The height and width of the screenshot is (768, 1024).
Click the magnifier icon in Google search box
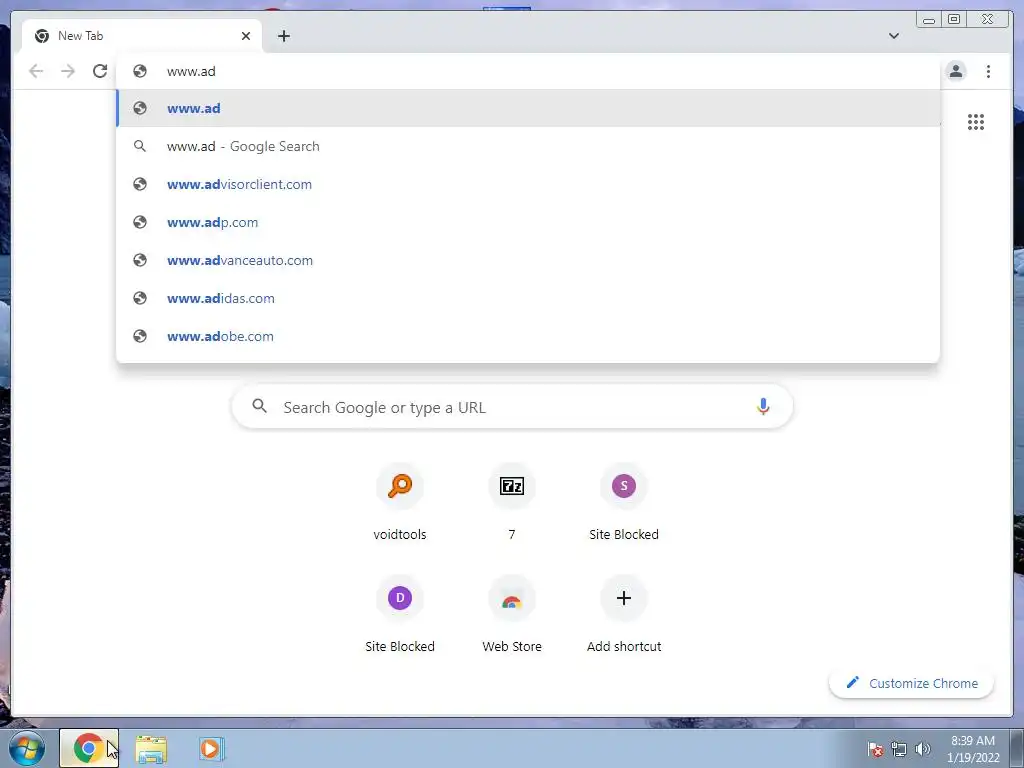click(x=259, y=406)
